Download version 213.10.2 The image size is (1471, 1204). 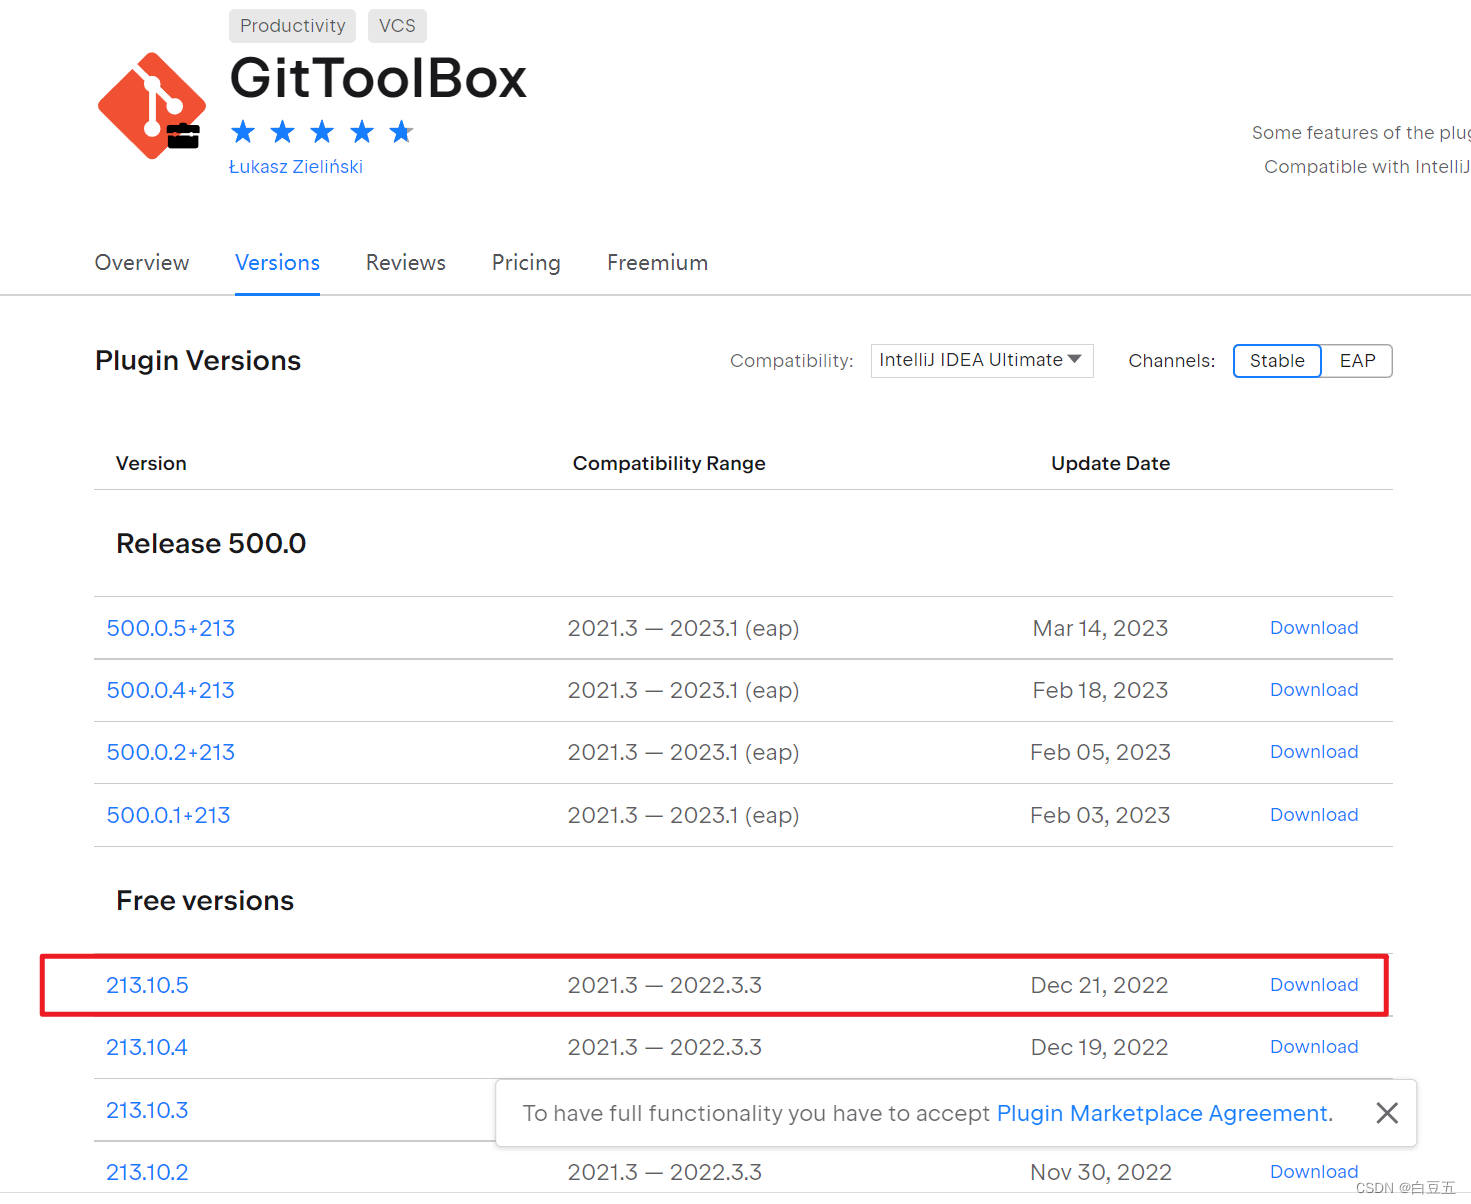(x=1314, y=1172)
